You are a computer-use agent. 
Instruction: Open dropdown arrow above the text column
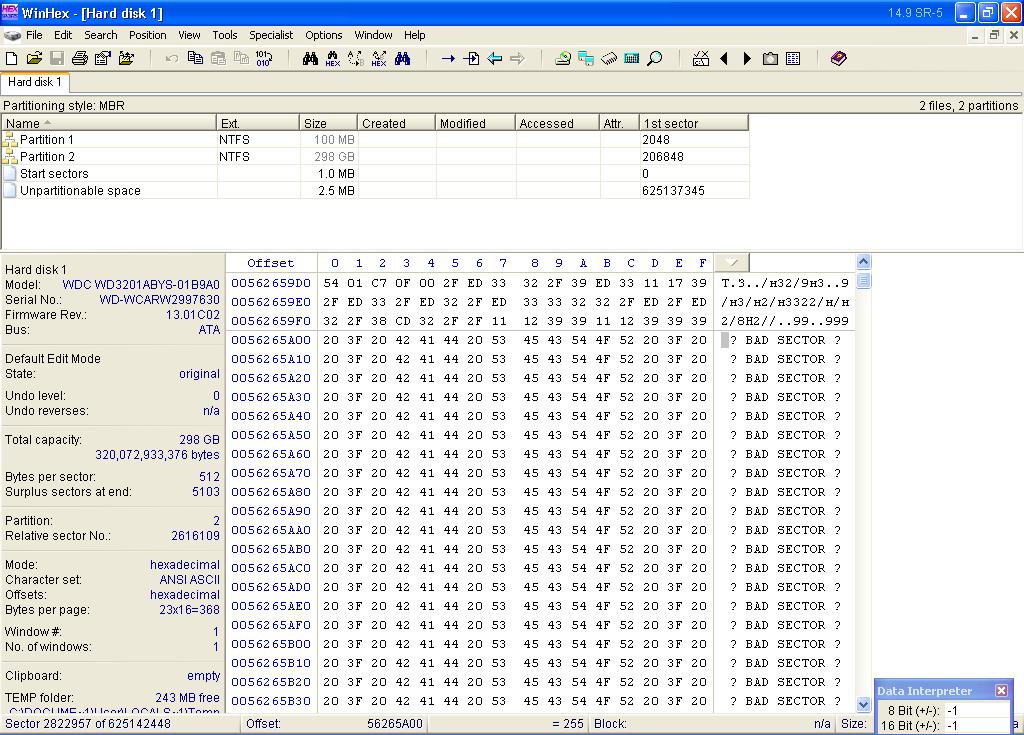[731, 263]
